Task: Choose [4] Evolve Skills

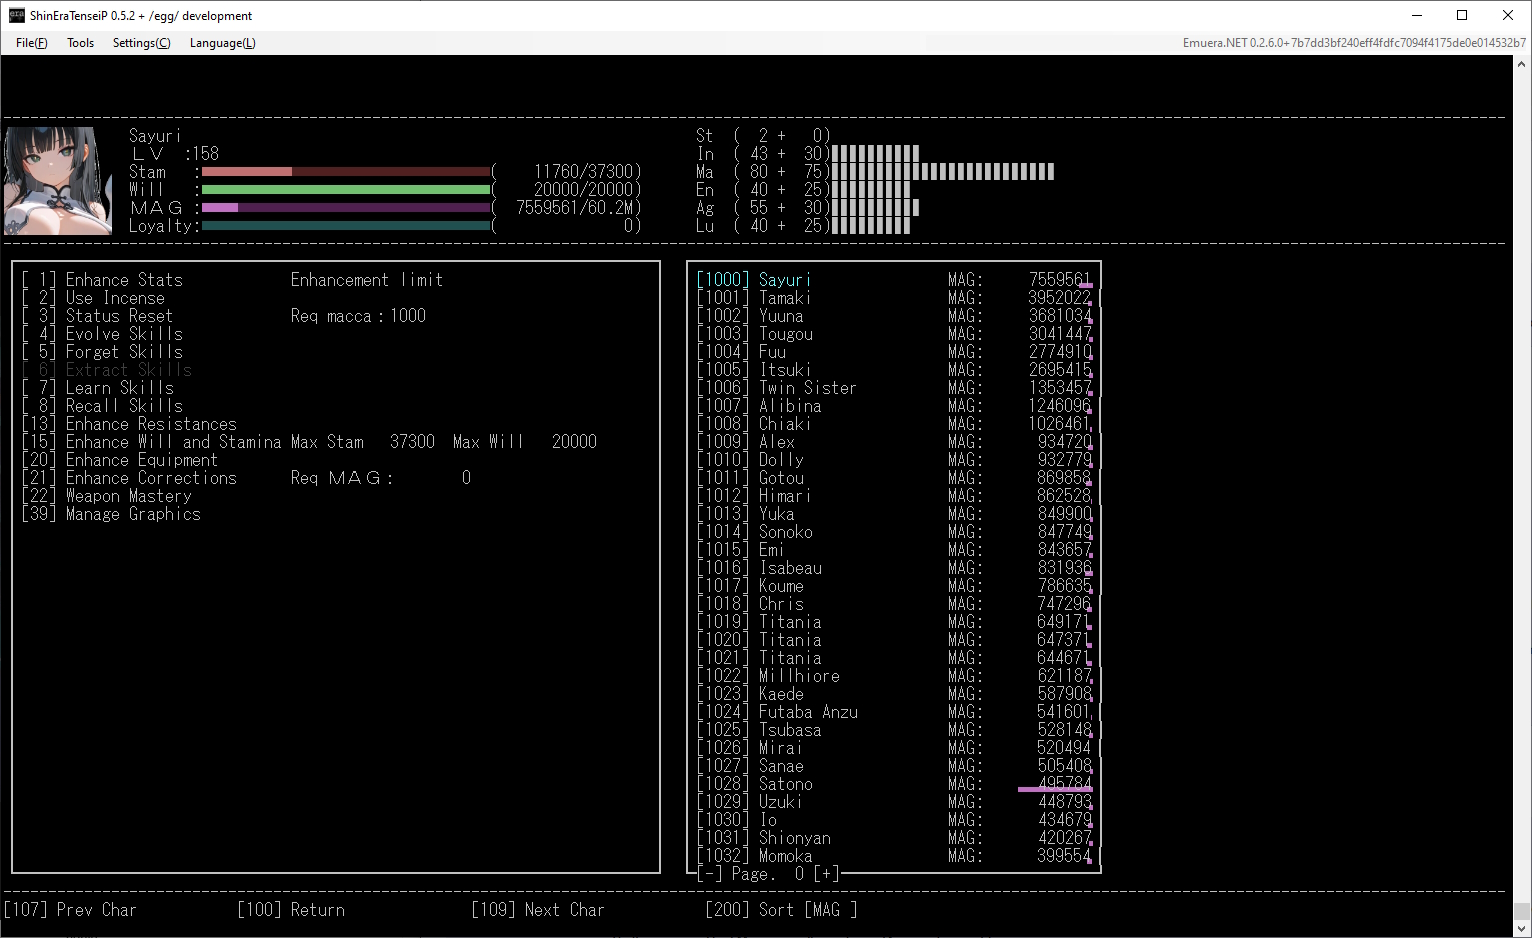Action: click(x=102, y=334)
